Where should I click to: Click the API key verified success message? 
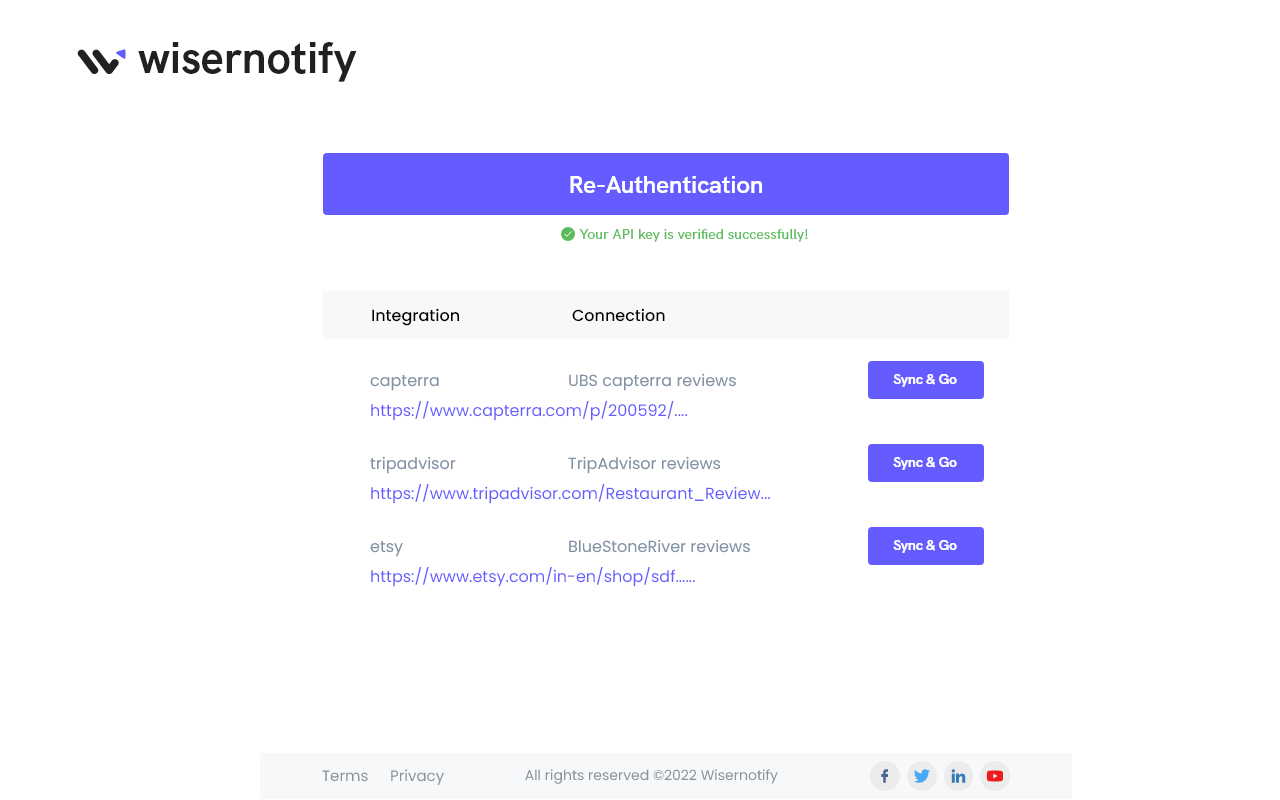tap(693, 234)
